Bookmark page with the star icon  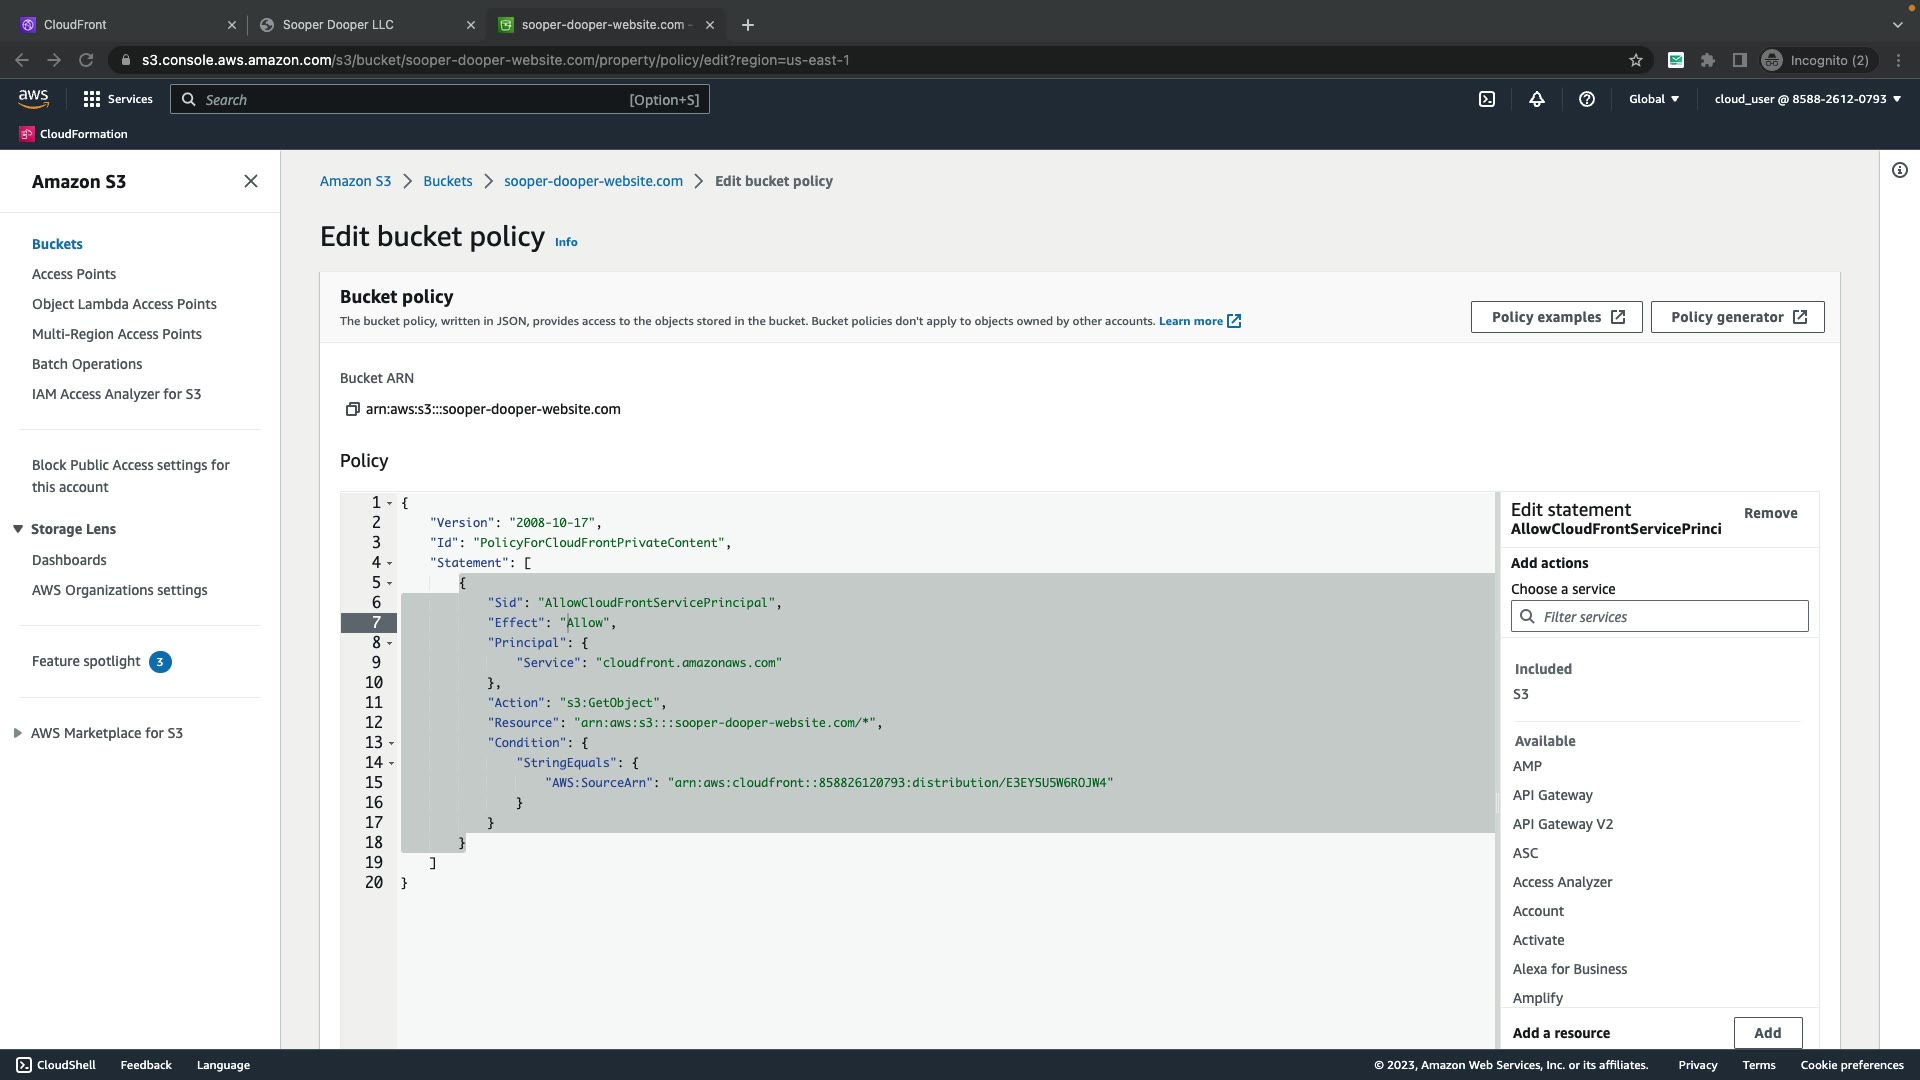pos(1636,60)
